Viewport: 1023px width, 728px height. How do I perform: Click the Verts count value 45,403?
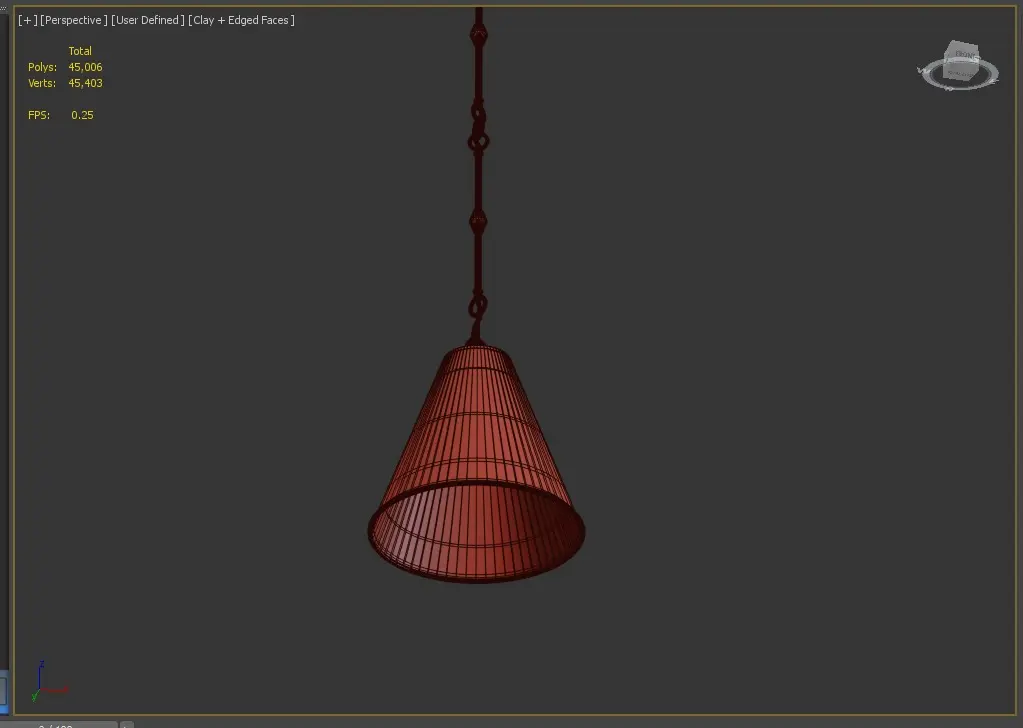(85, 83)
